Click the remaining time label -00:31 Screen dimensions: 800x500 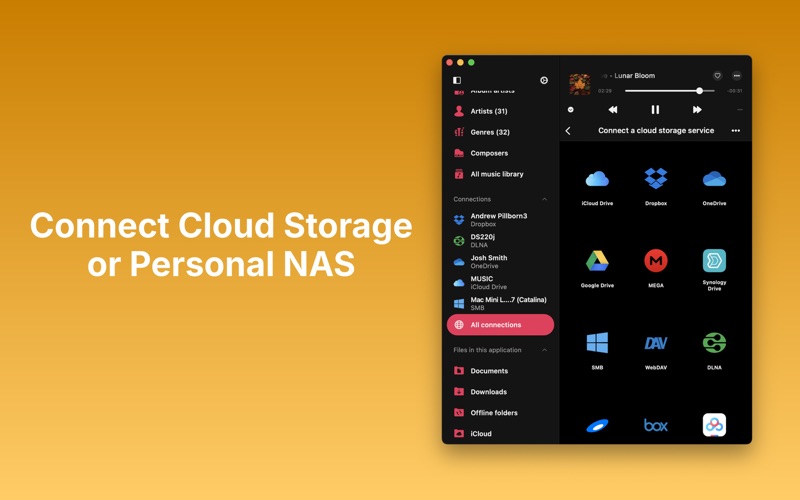point(735,91)
